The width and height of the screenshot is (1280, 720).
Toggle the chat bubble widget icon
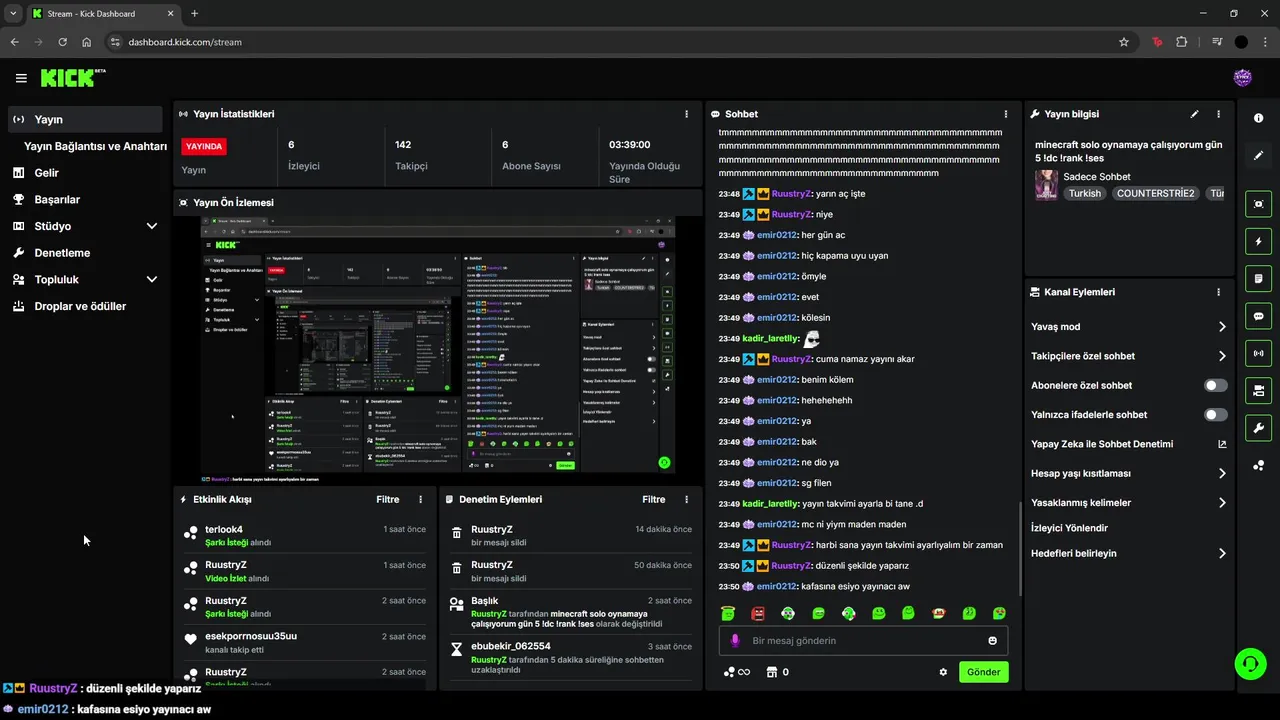pyautogui.click(x=1258, y=316)
